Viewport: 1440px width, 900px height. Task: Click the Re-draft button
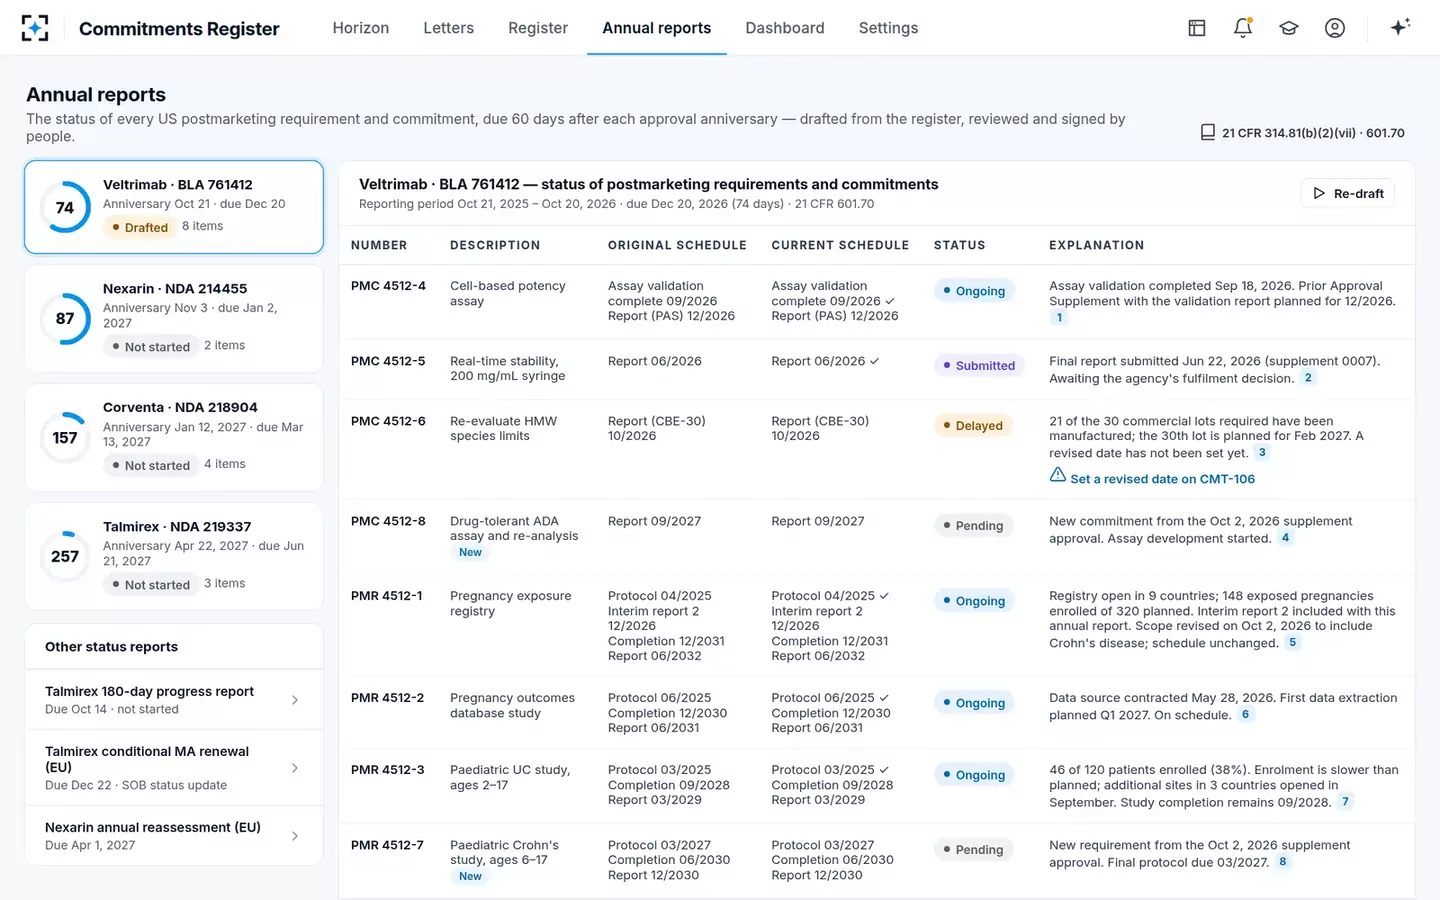(x=1348, y=193)
